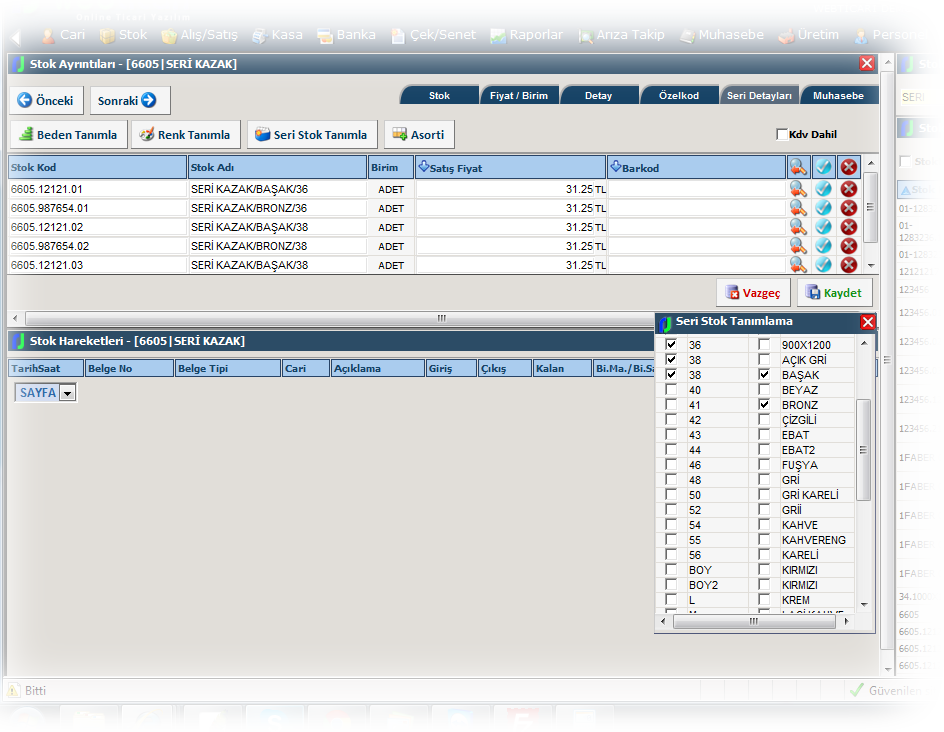
Task: Click the Beden Tanımla button
Action: pos(69,135)
